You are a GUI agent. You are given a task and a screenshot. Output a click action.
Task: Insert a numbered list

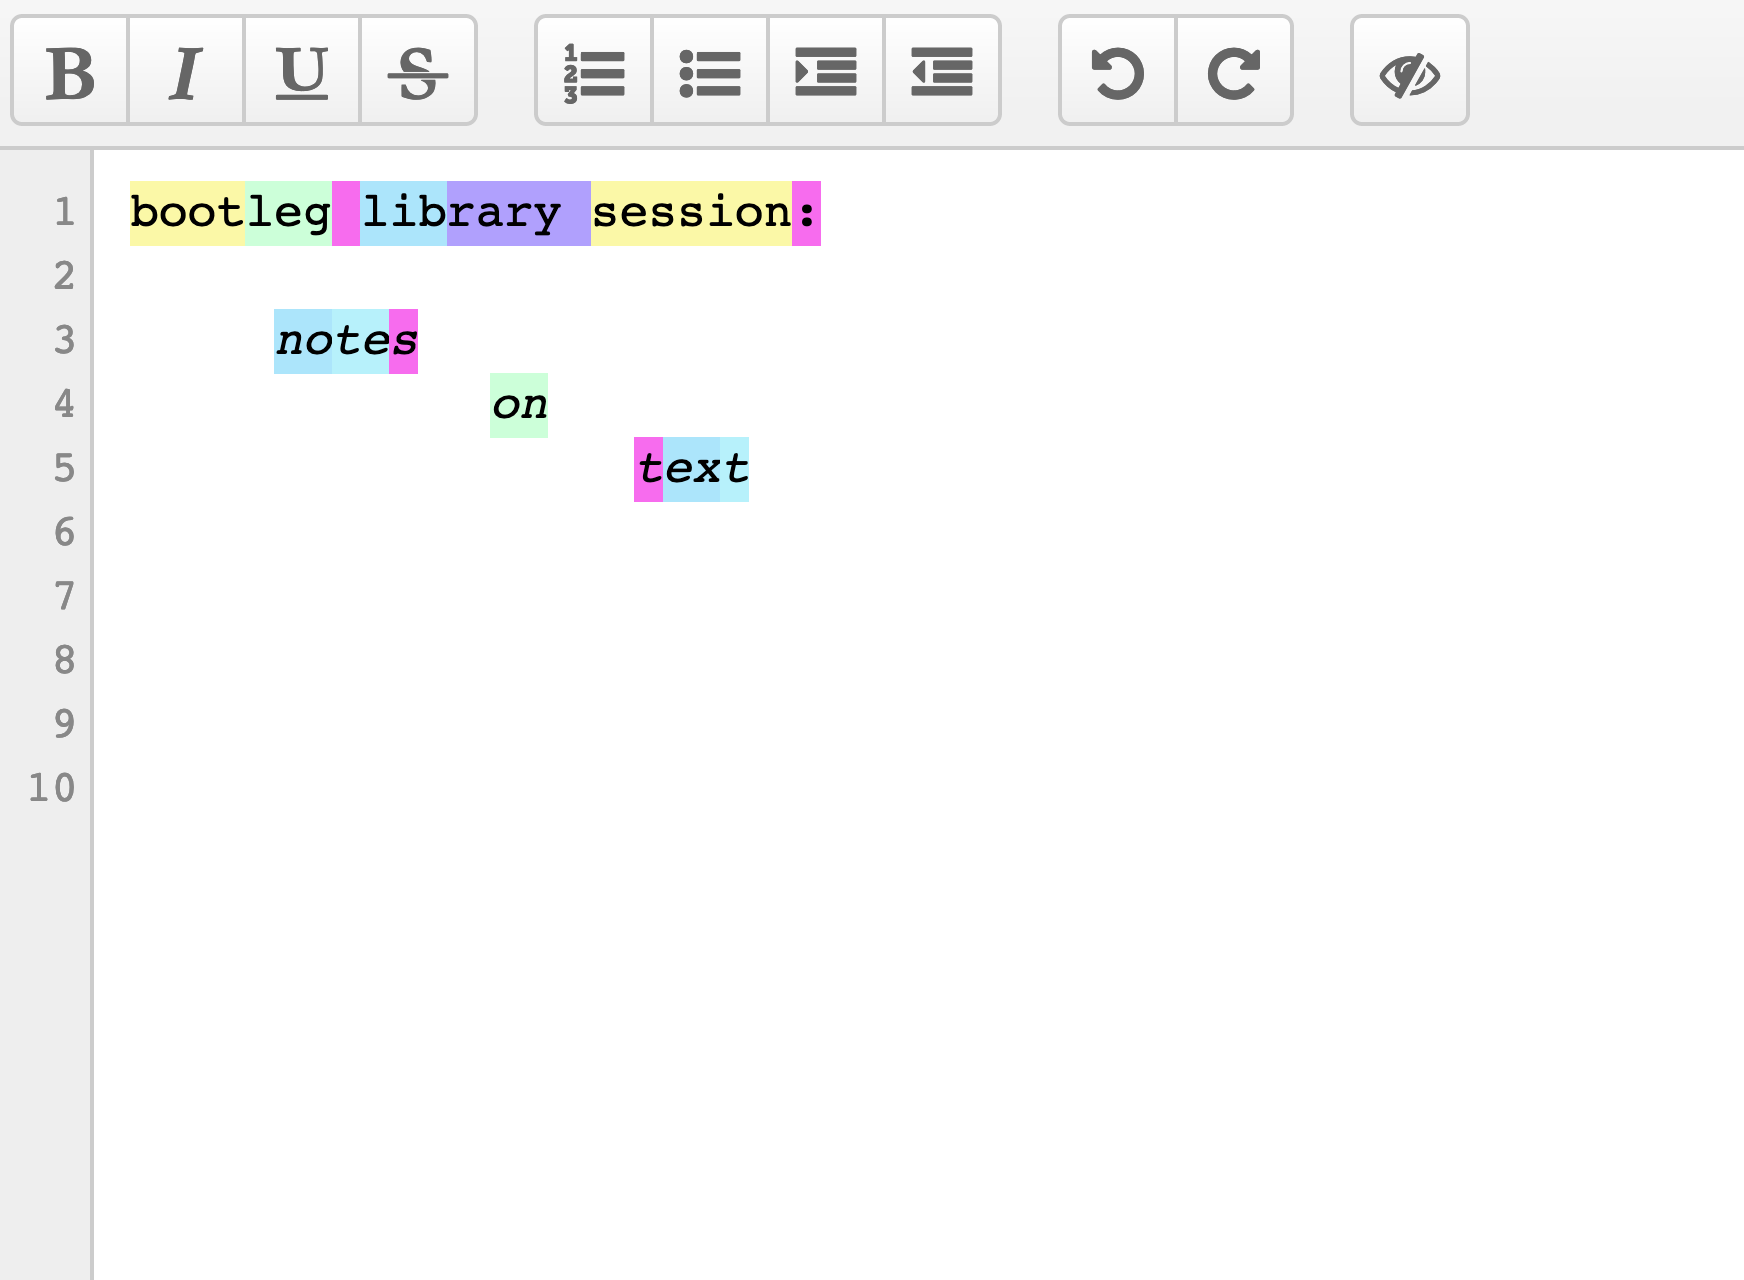pos(594,71)
